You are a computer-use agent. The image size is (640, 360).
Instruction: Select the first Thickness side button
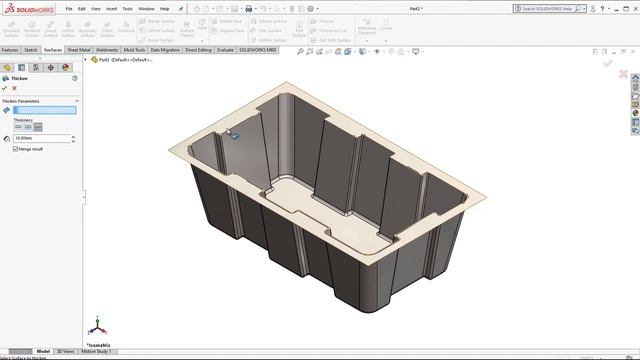click(x=18, y=127)
